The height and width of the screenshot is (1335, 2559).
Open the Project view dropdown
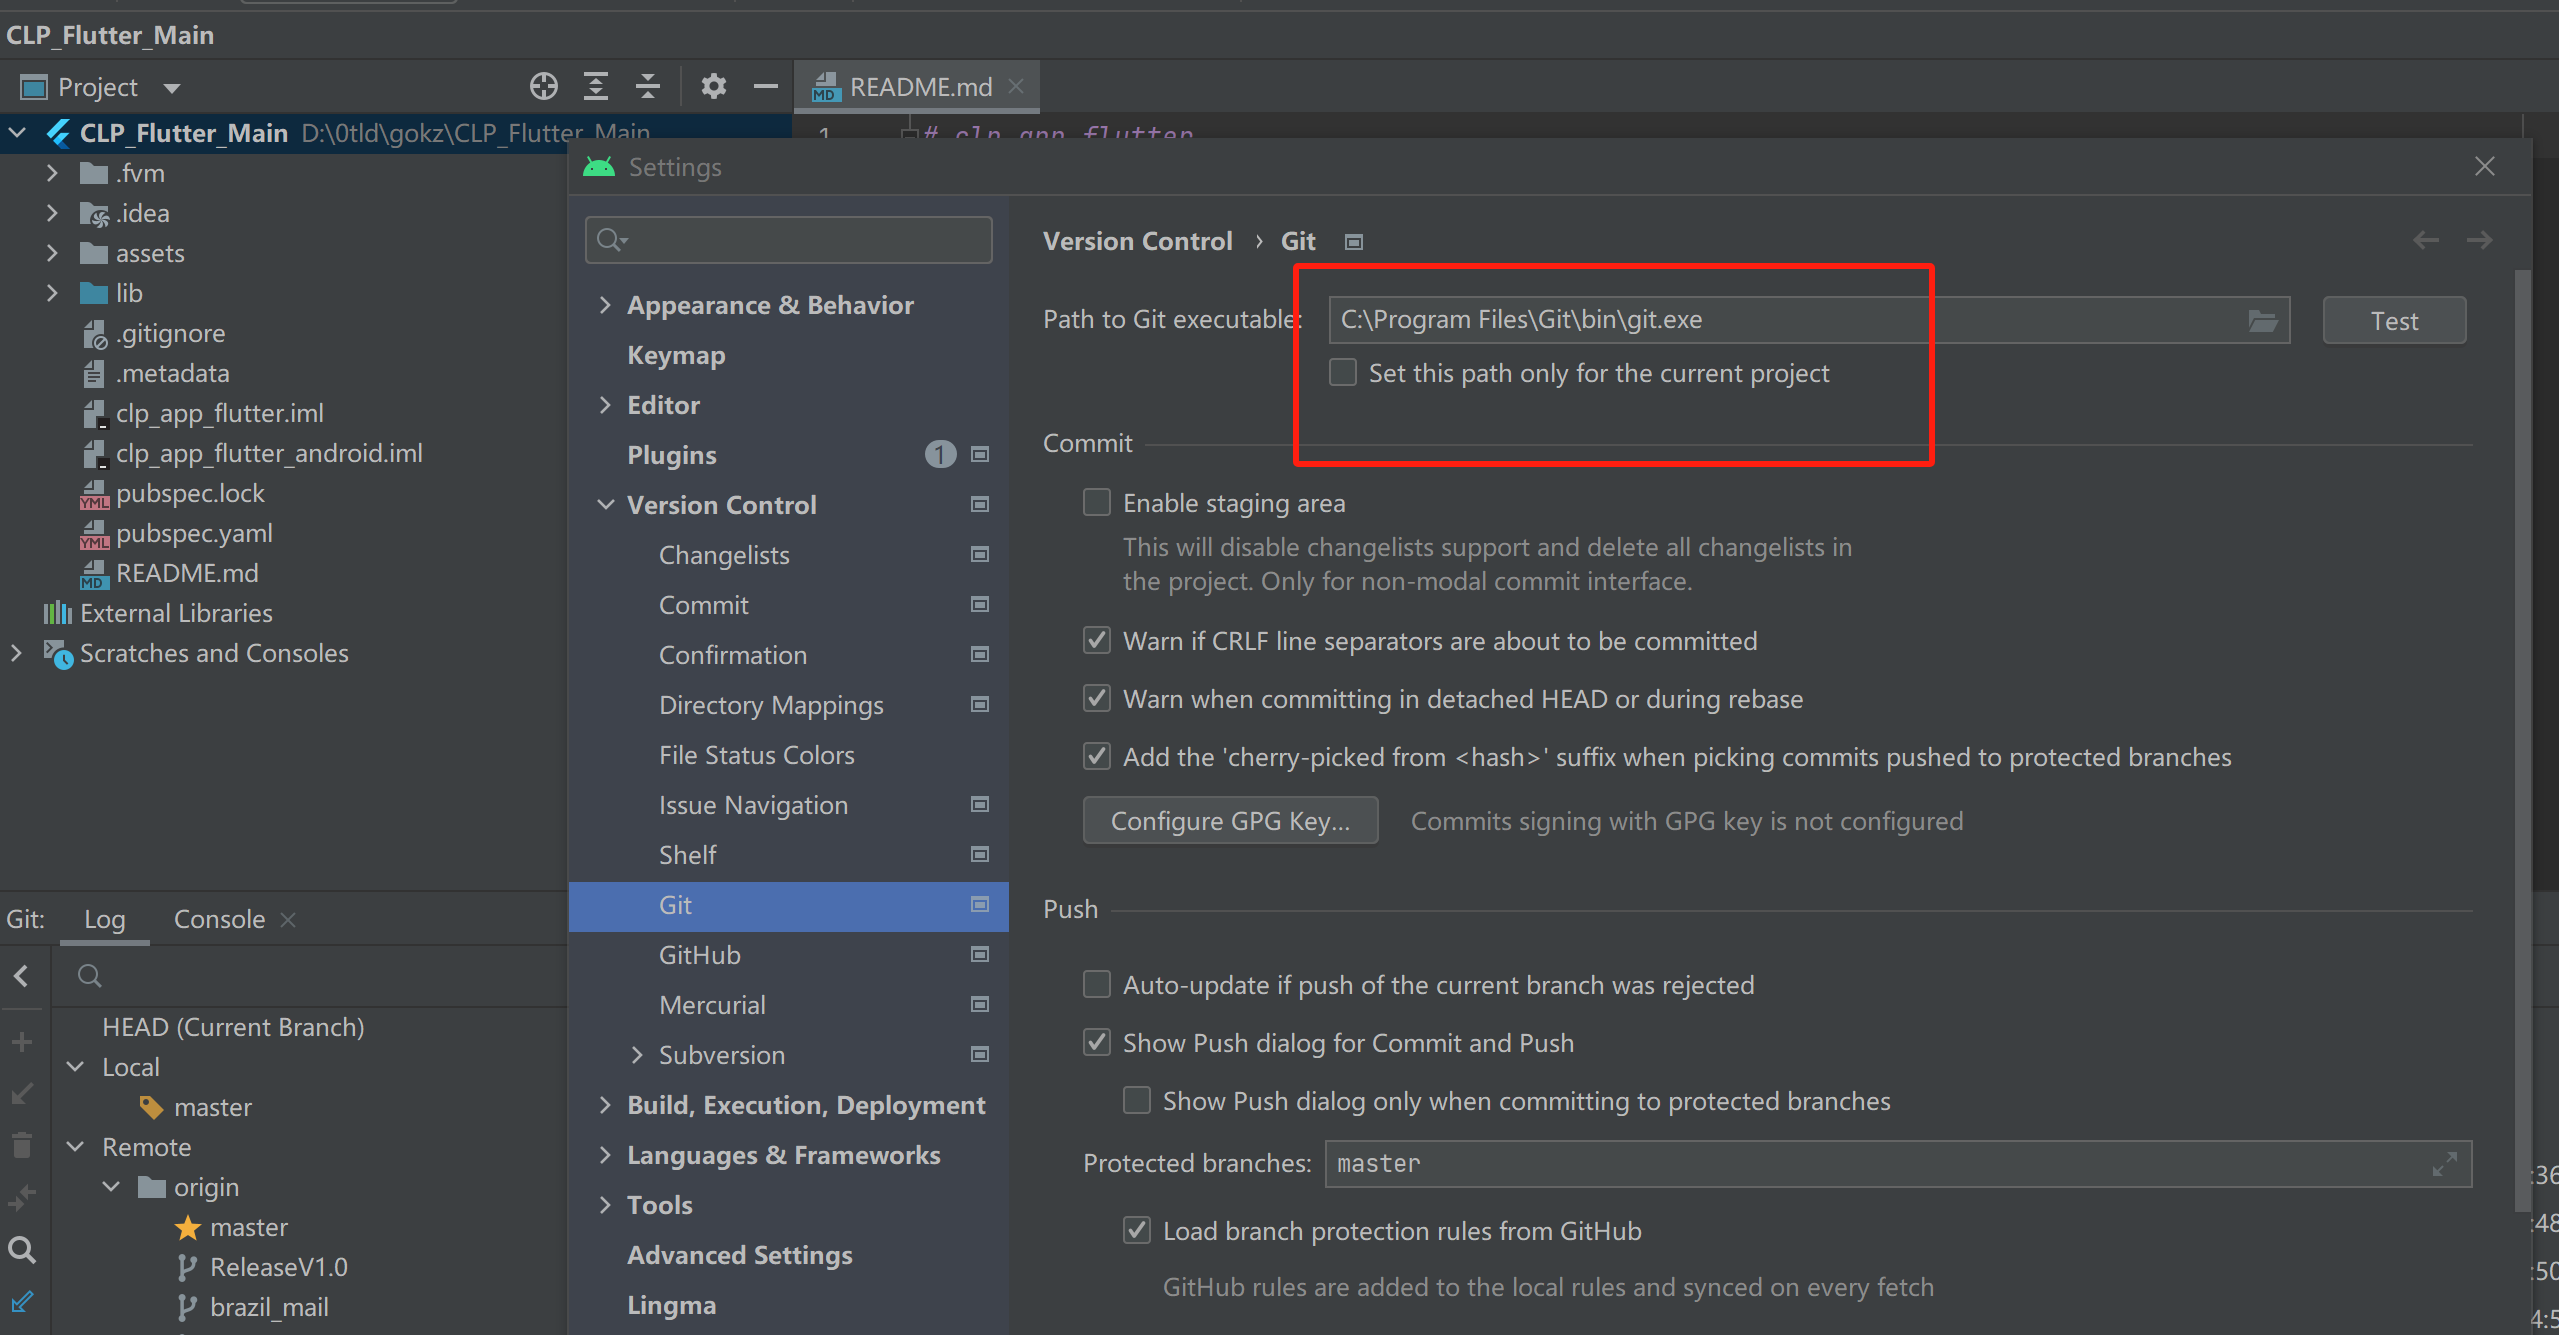point(172,88)
